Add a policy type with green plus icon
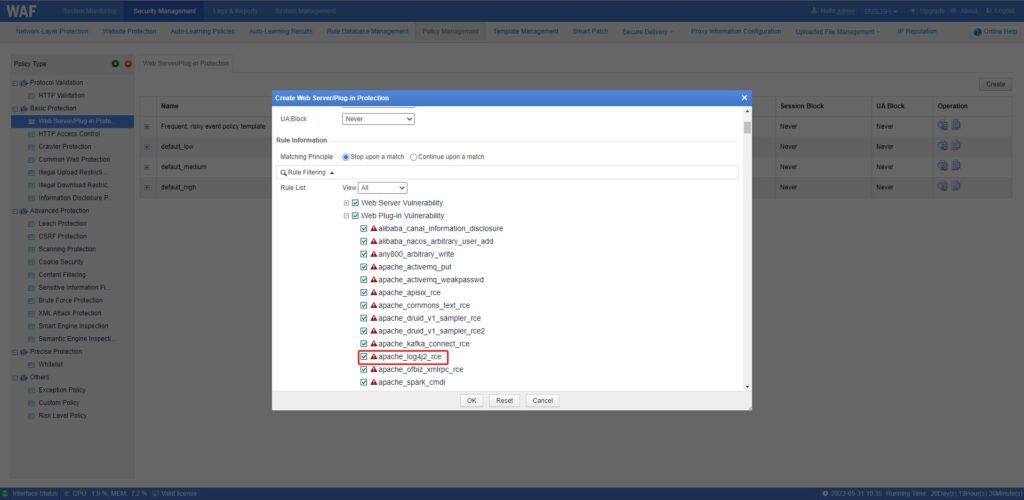Viewport: 1024px width, 500px height. point(116,63)
